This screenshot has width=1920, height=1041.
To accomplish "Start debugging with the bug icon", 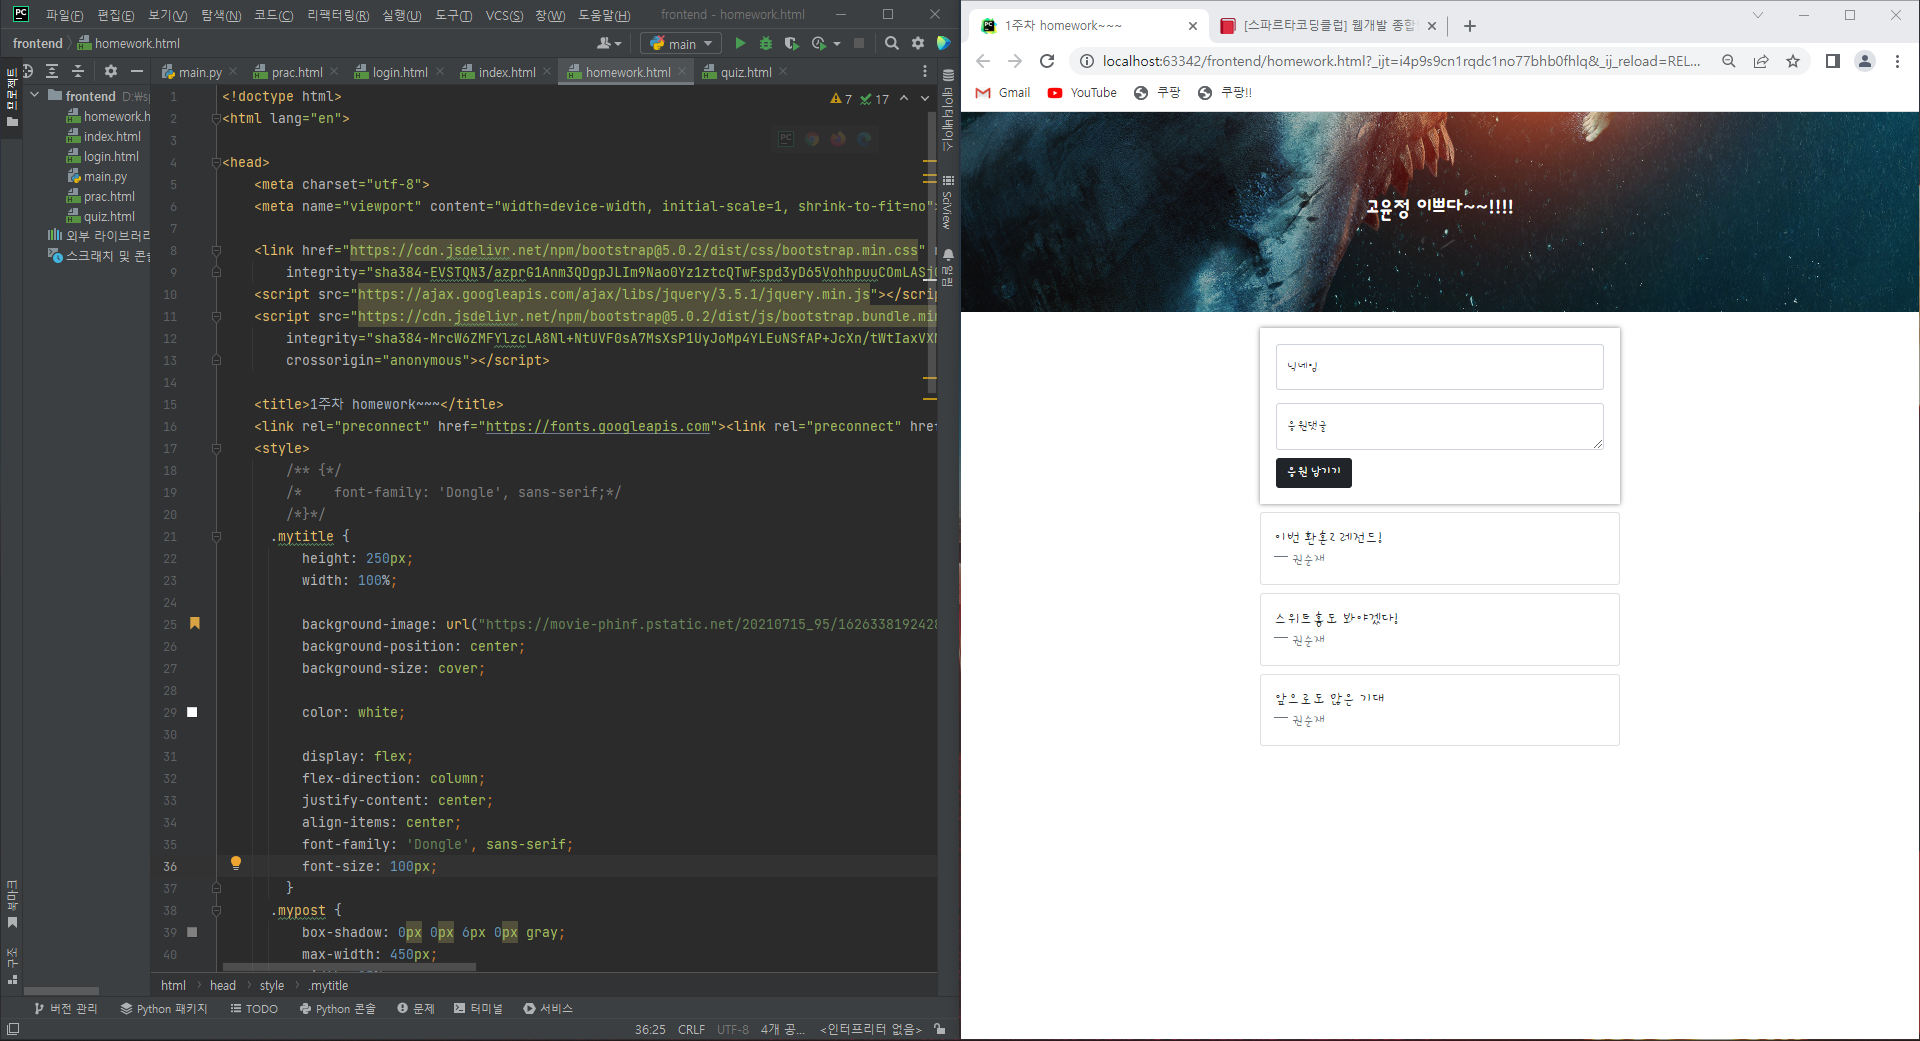I will tap(766, 43).
